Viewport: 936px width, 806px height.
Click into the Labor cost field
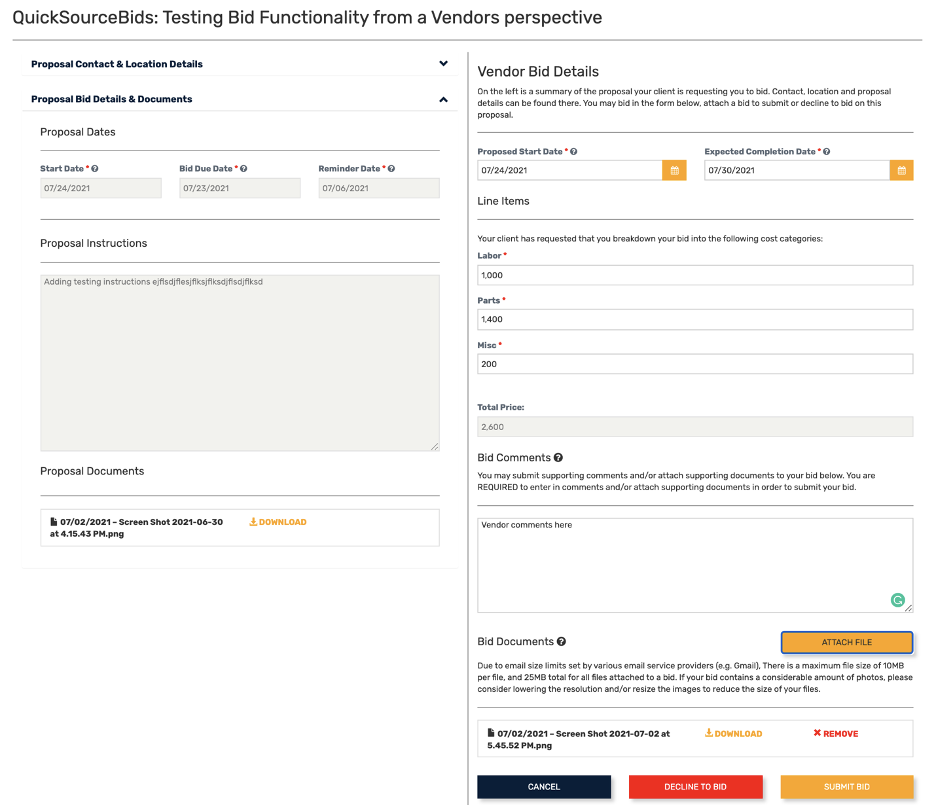click(695, 275)
